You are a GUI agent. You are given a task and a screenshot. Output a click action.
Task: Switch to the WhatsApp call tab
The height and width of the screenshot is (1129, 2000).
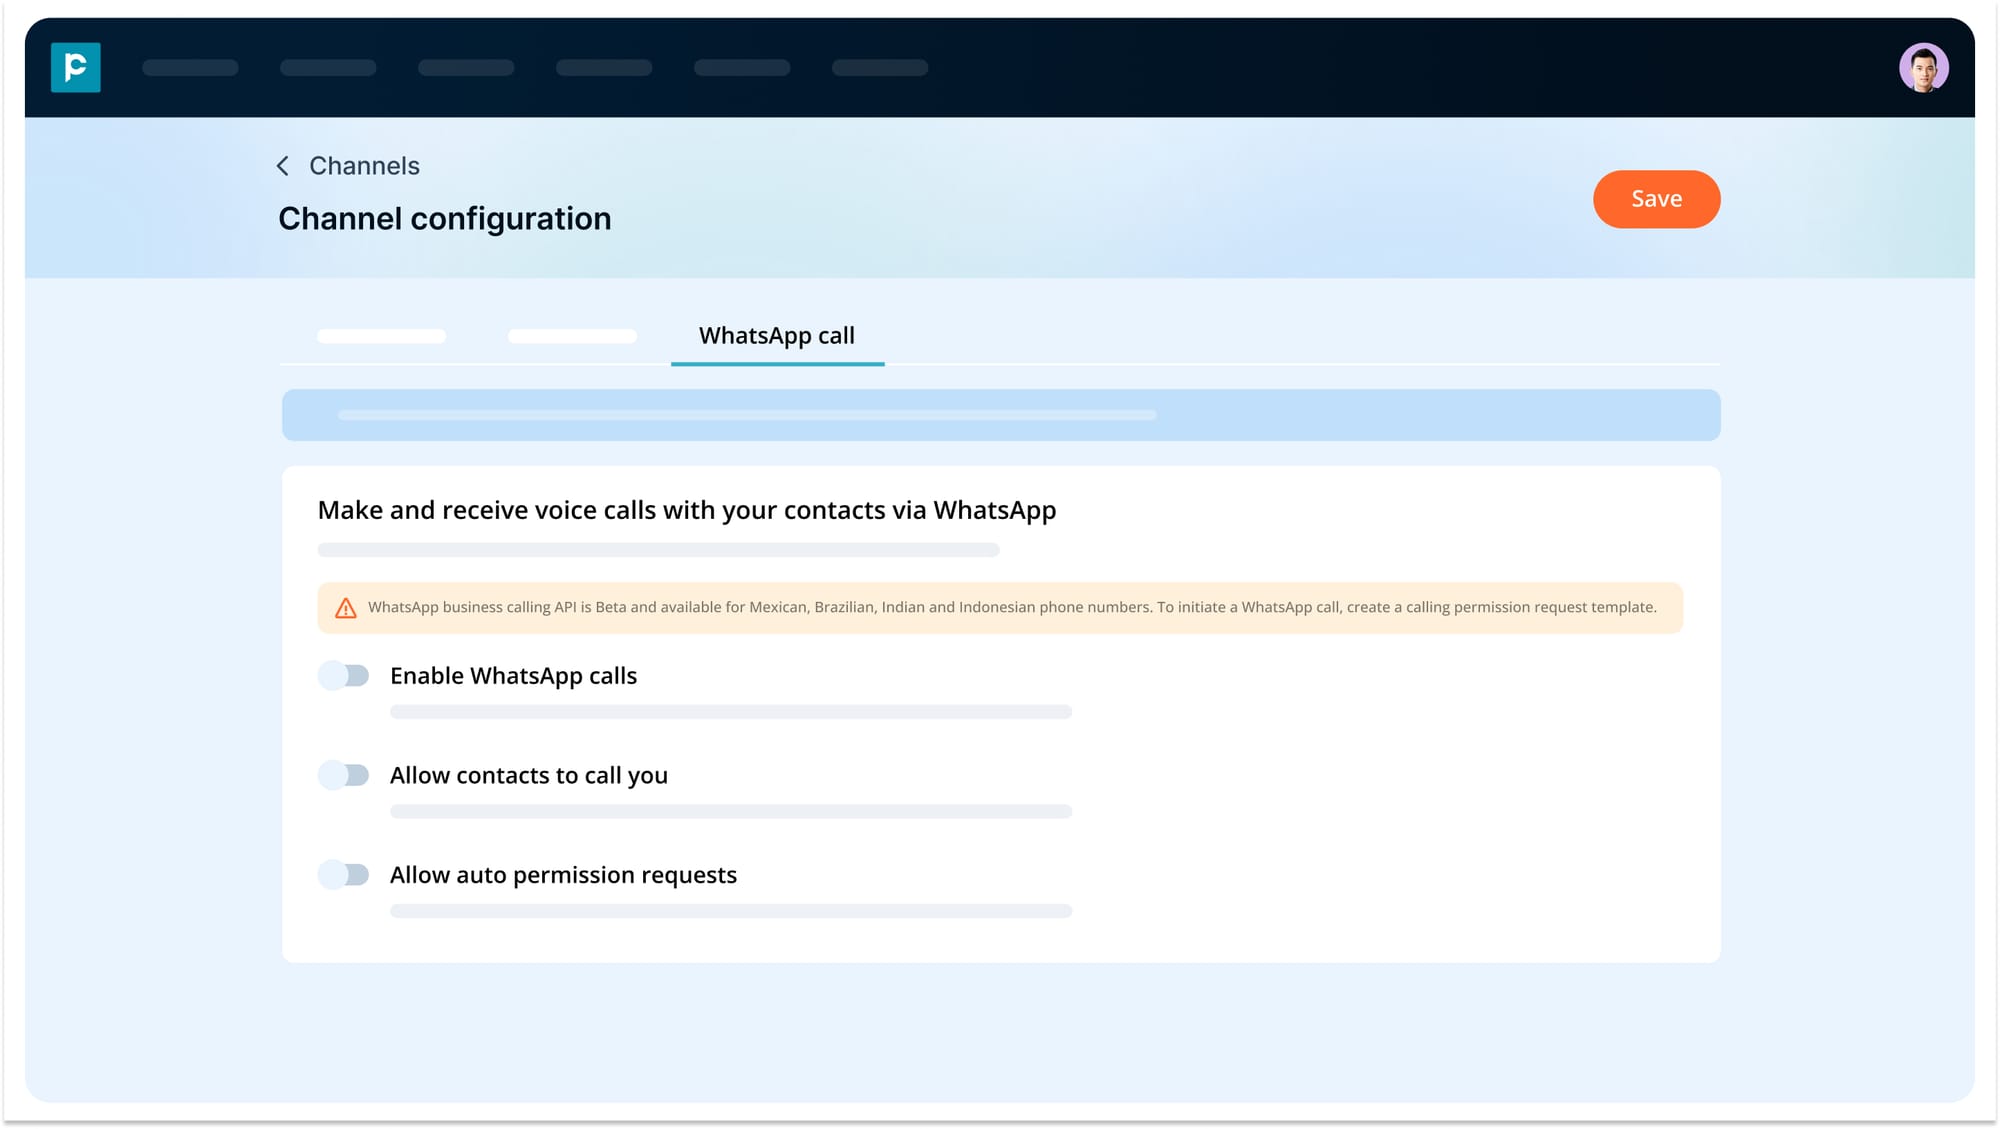(x=777, y=335)
